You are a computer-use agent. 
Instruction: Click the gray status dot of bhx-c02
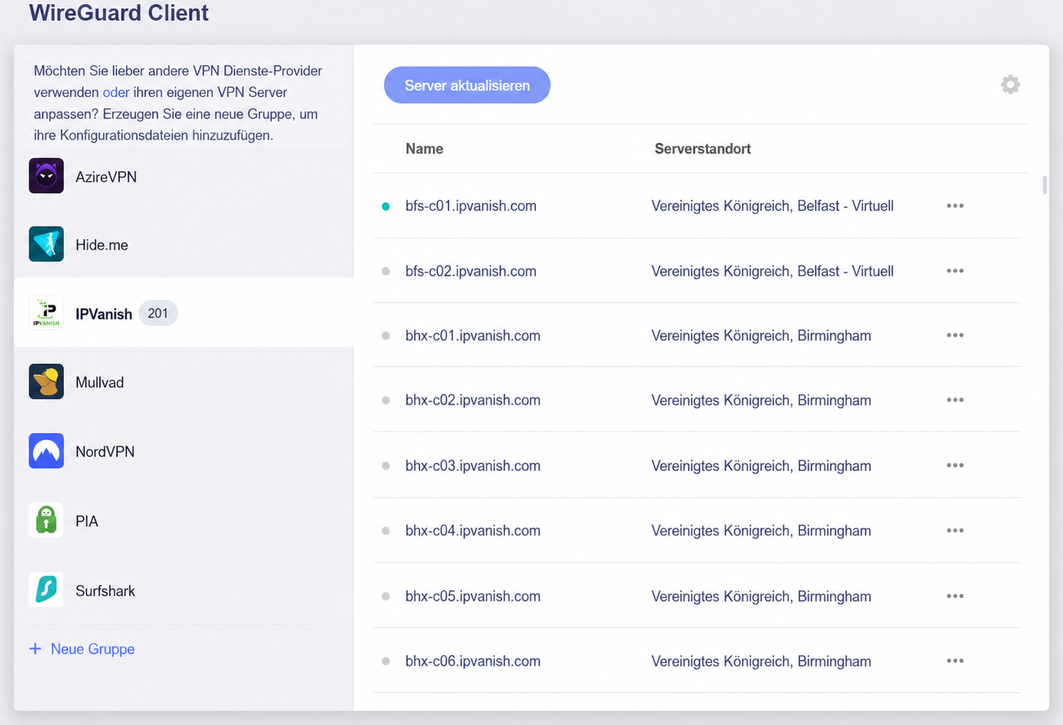[x=386, y=400]
